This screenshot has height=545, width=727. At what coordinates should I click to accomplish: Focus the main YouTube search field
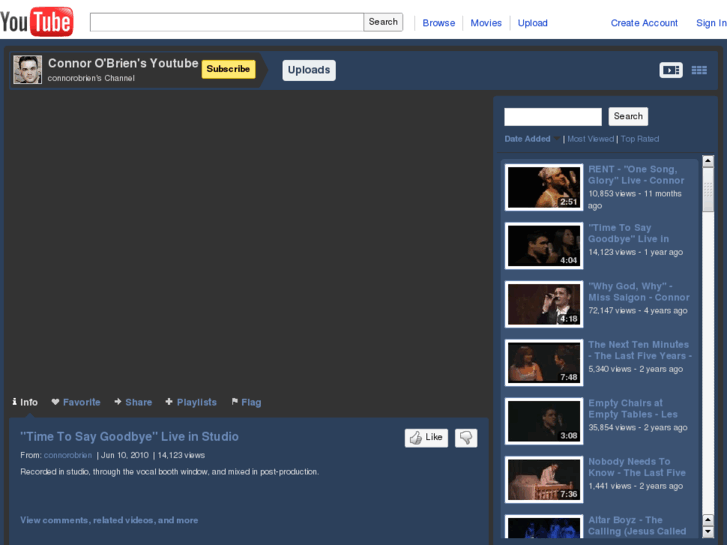227,22
